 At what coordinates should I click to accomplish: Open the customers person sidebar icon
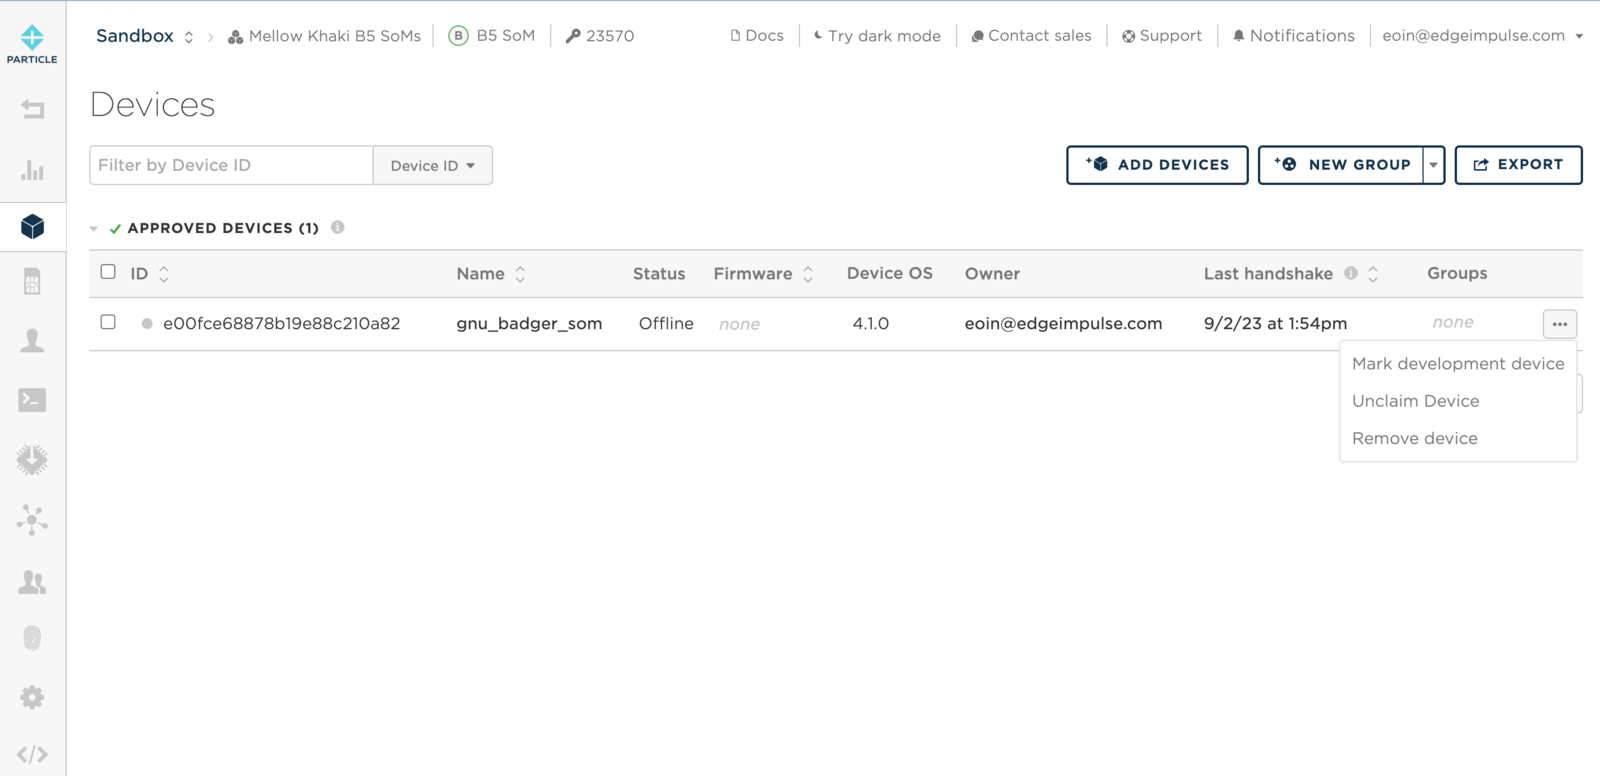pos(32,341)
